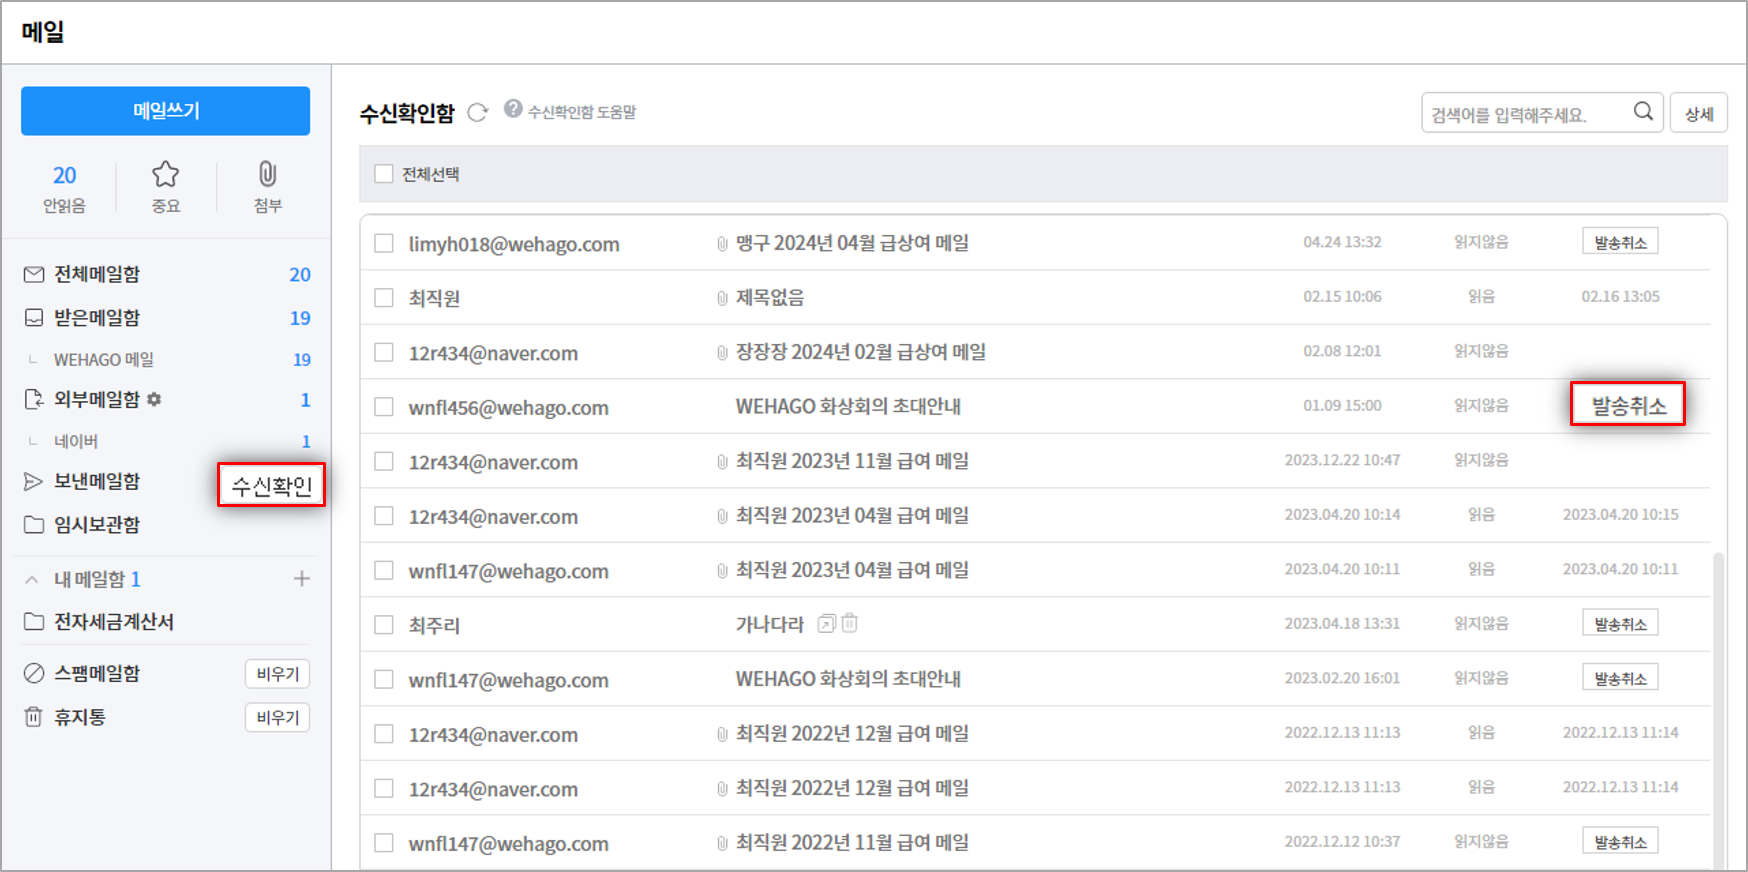Add a mailbox with the plus icon
Screen dimensions: 1748x872
301,579
